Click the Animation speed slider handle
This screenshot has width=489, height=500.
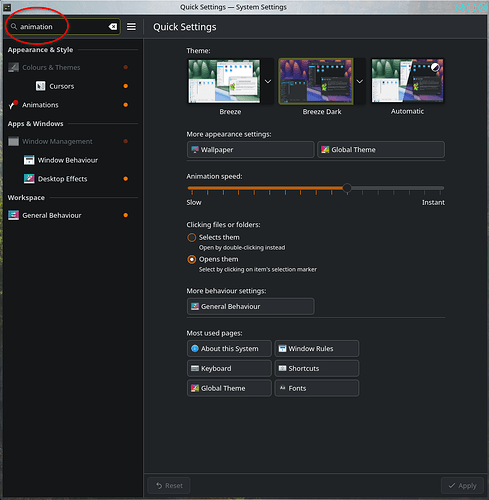347,188
